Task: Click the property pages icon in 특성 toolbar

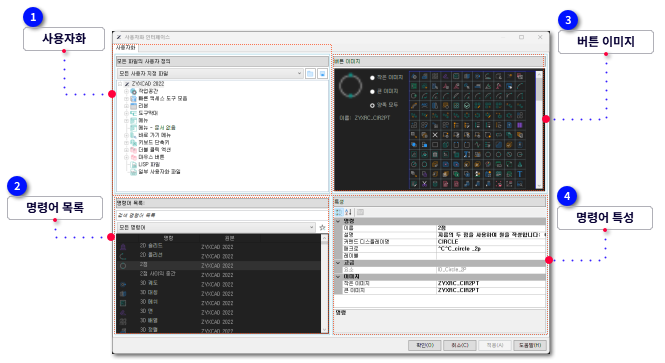Action: [x=360, y=212]
